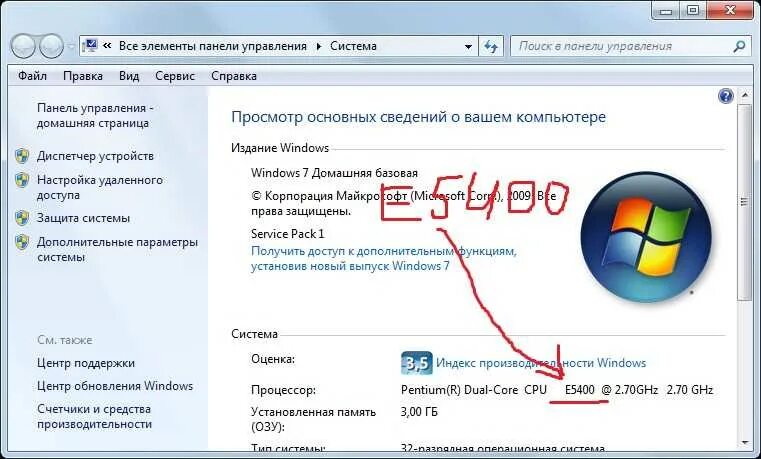Viewport: 761px width, 459px height.
Task: Maximize the Система window
Action: (693, 11)
